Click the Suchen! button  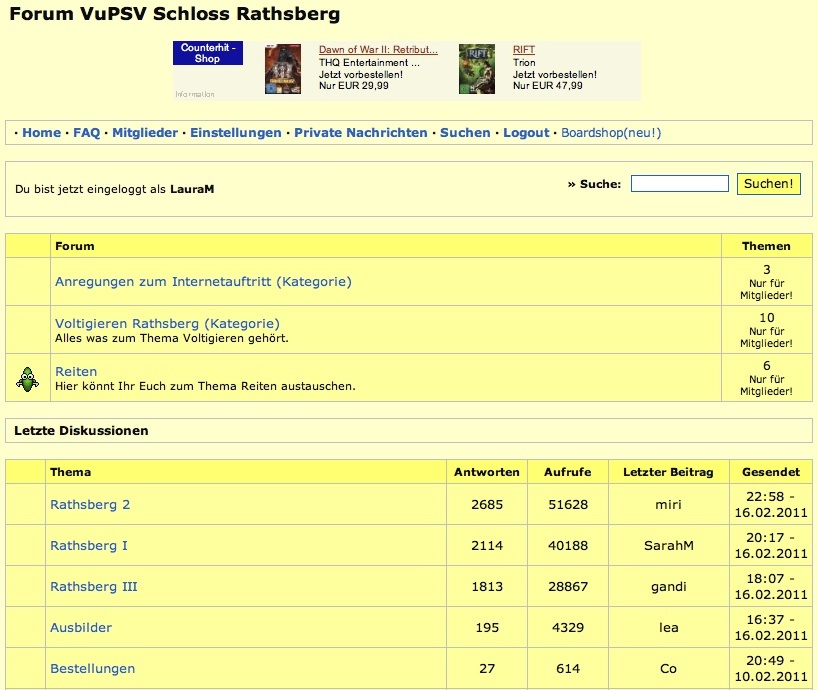[768, 184]
